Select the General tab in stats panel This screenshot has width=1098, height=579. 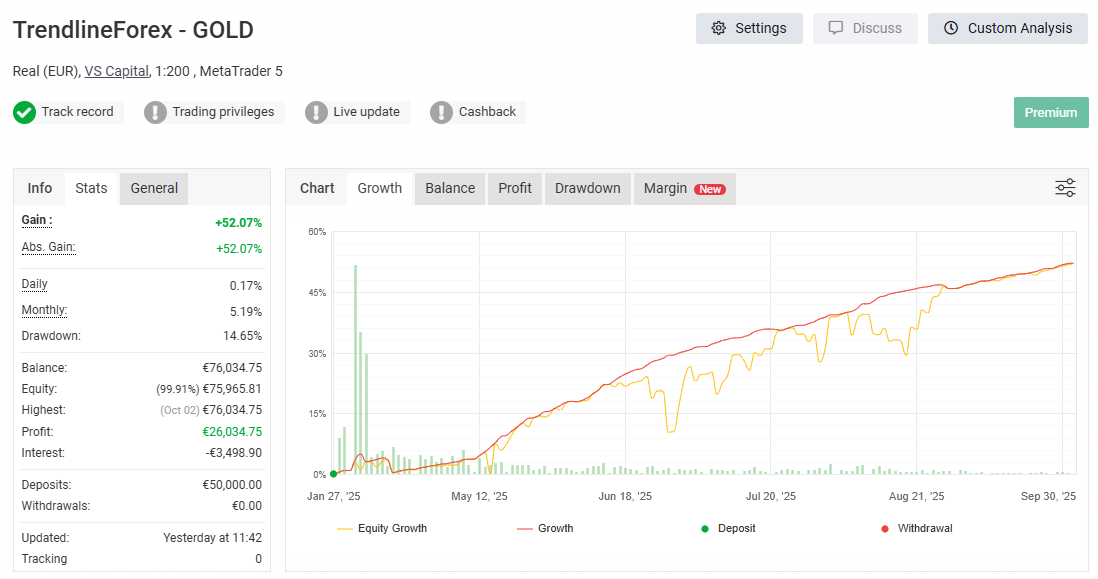click(x=154, y=188)
